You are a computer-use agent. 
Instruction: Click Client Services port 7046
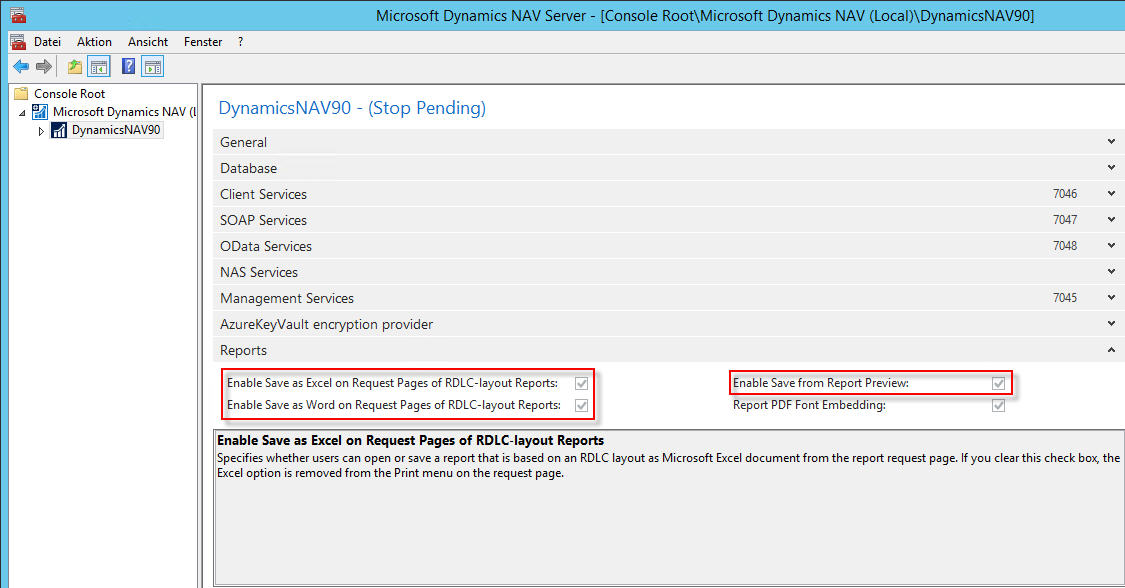(x=1065, y=194)
